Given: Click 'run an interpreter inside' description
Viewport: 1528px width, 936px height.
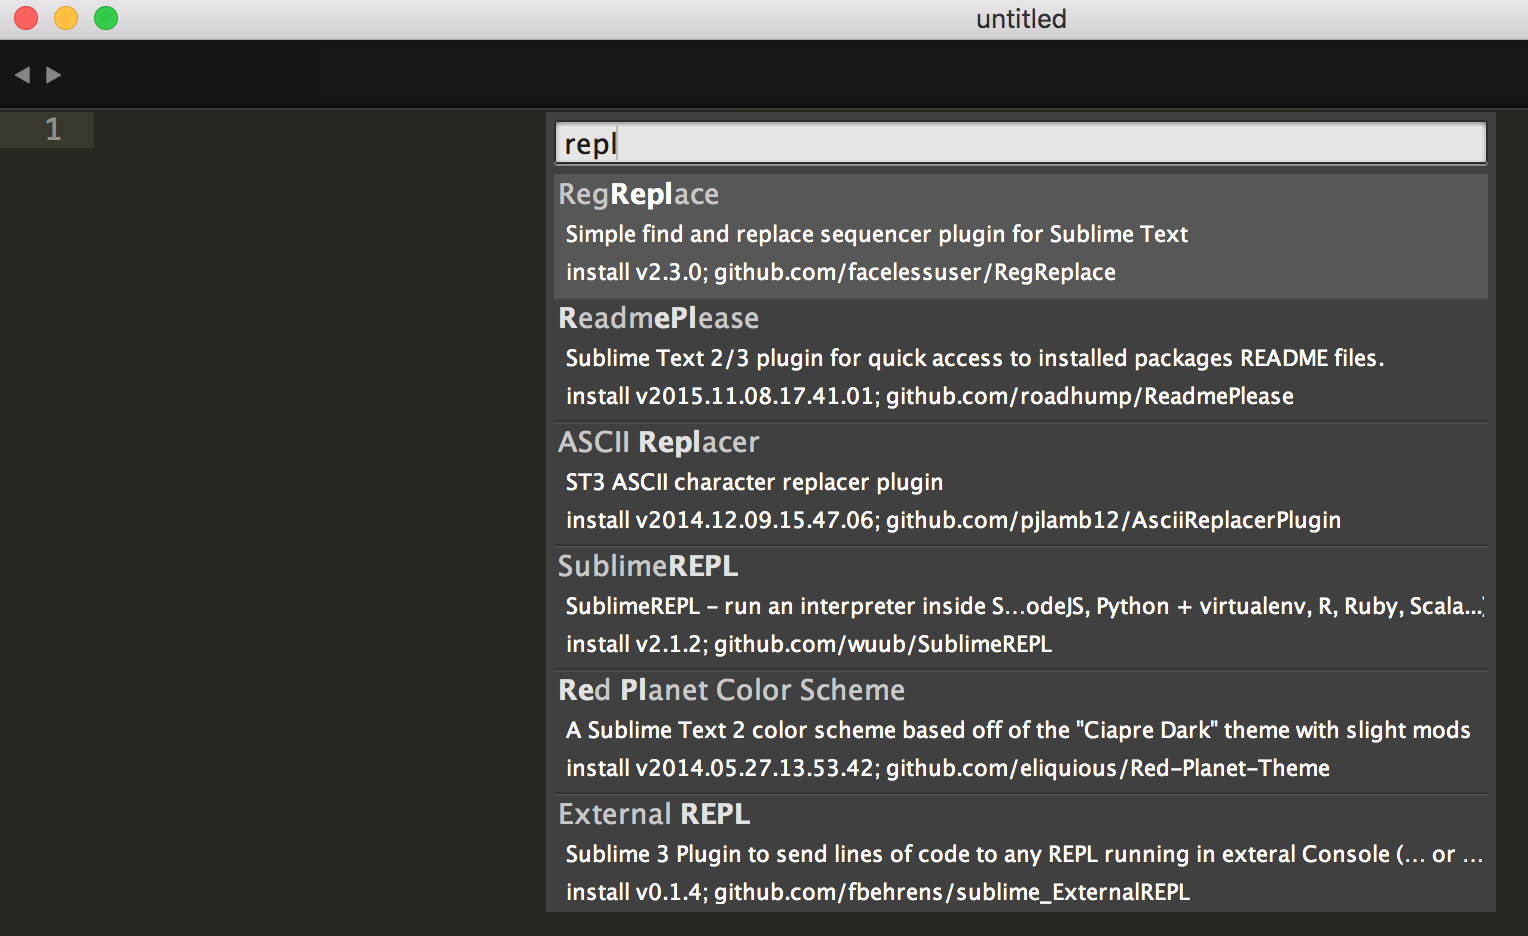Looking at the screenshot, I should tap(1024, 606).
